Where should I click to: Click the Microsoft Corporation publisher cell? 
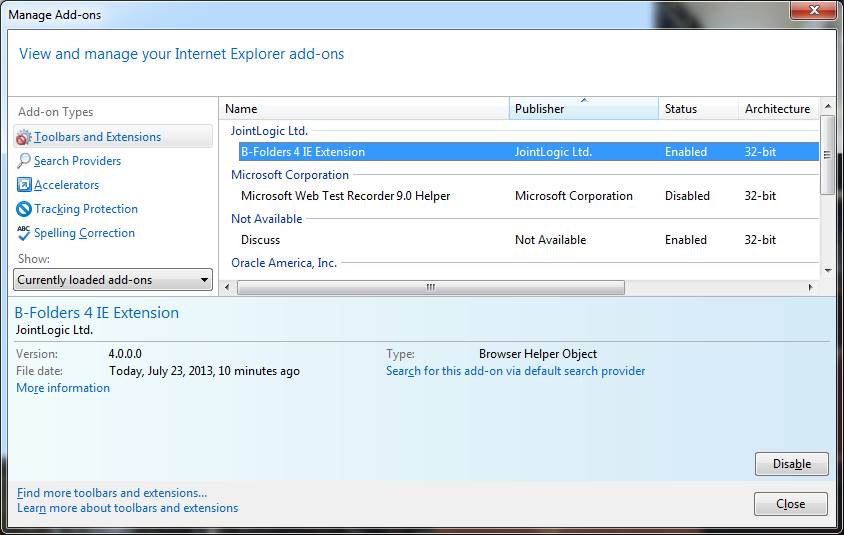click(574, 196)
